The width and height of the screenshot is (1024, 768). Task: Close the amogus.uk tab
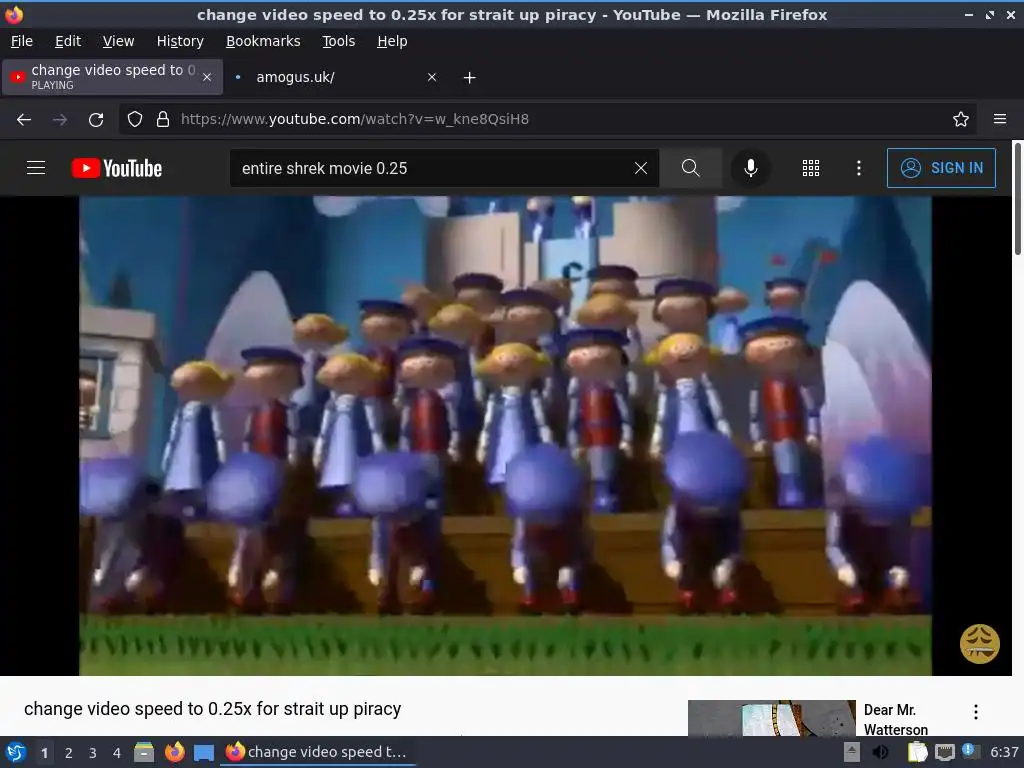(x=432, y=77)
